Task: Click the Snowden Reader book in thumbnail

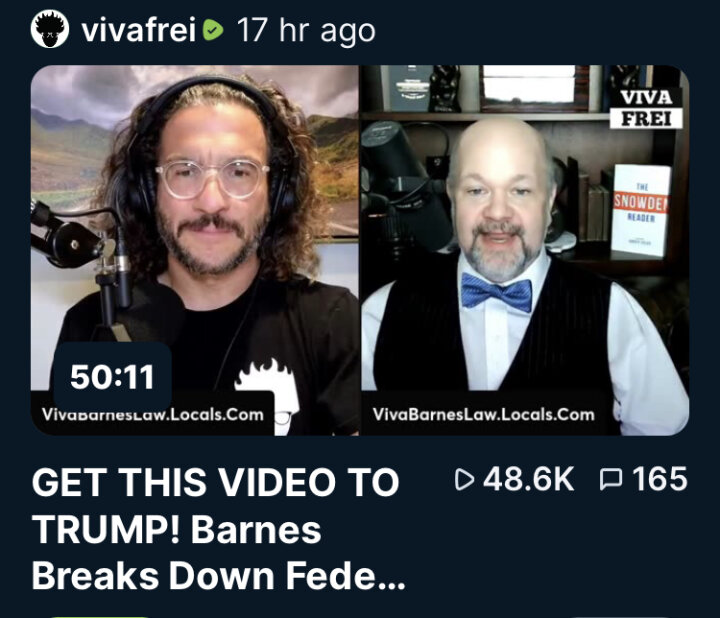Action: click(641, 210)
